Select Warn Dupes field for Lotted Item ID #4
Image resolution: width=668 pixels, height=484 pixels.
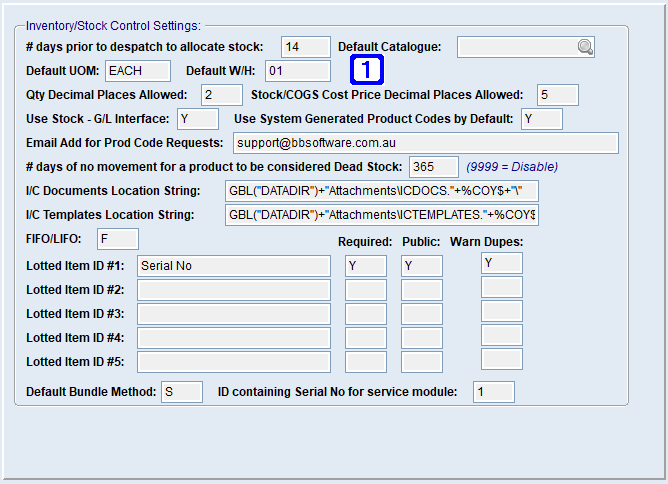[502, 335]
